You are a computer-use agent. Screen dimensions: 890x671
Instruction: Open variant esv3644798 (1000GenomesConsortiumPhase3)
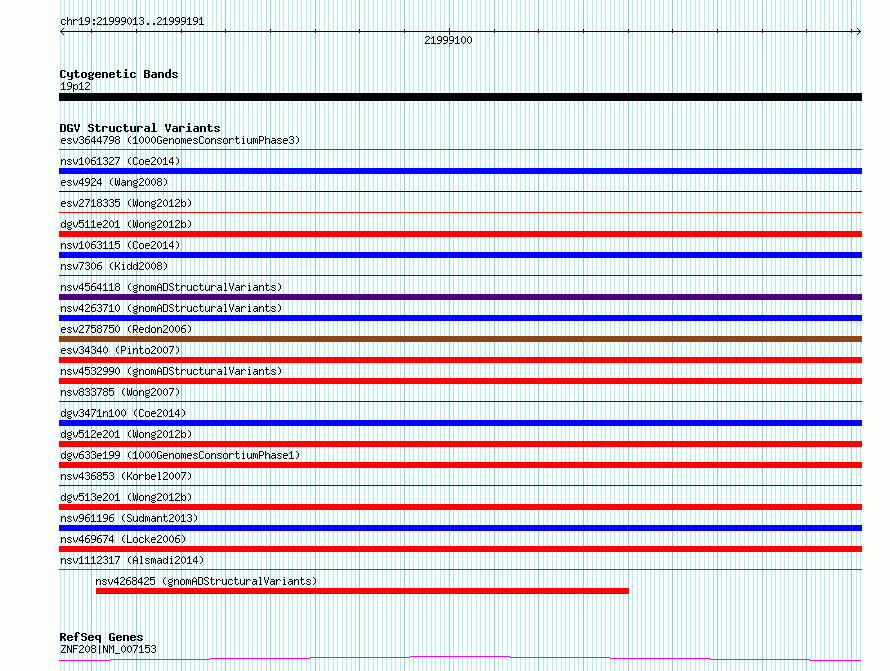(x=180, y=140)
